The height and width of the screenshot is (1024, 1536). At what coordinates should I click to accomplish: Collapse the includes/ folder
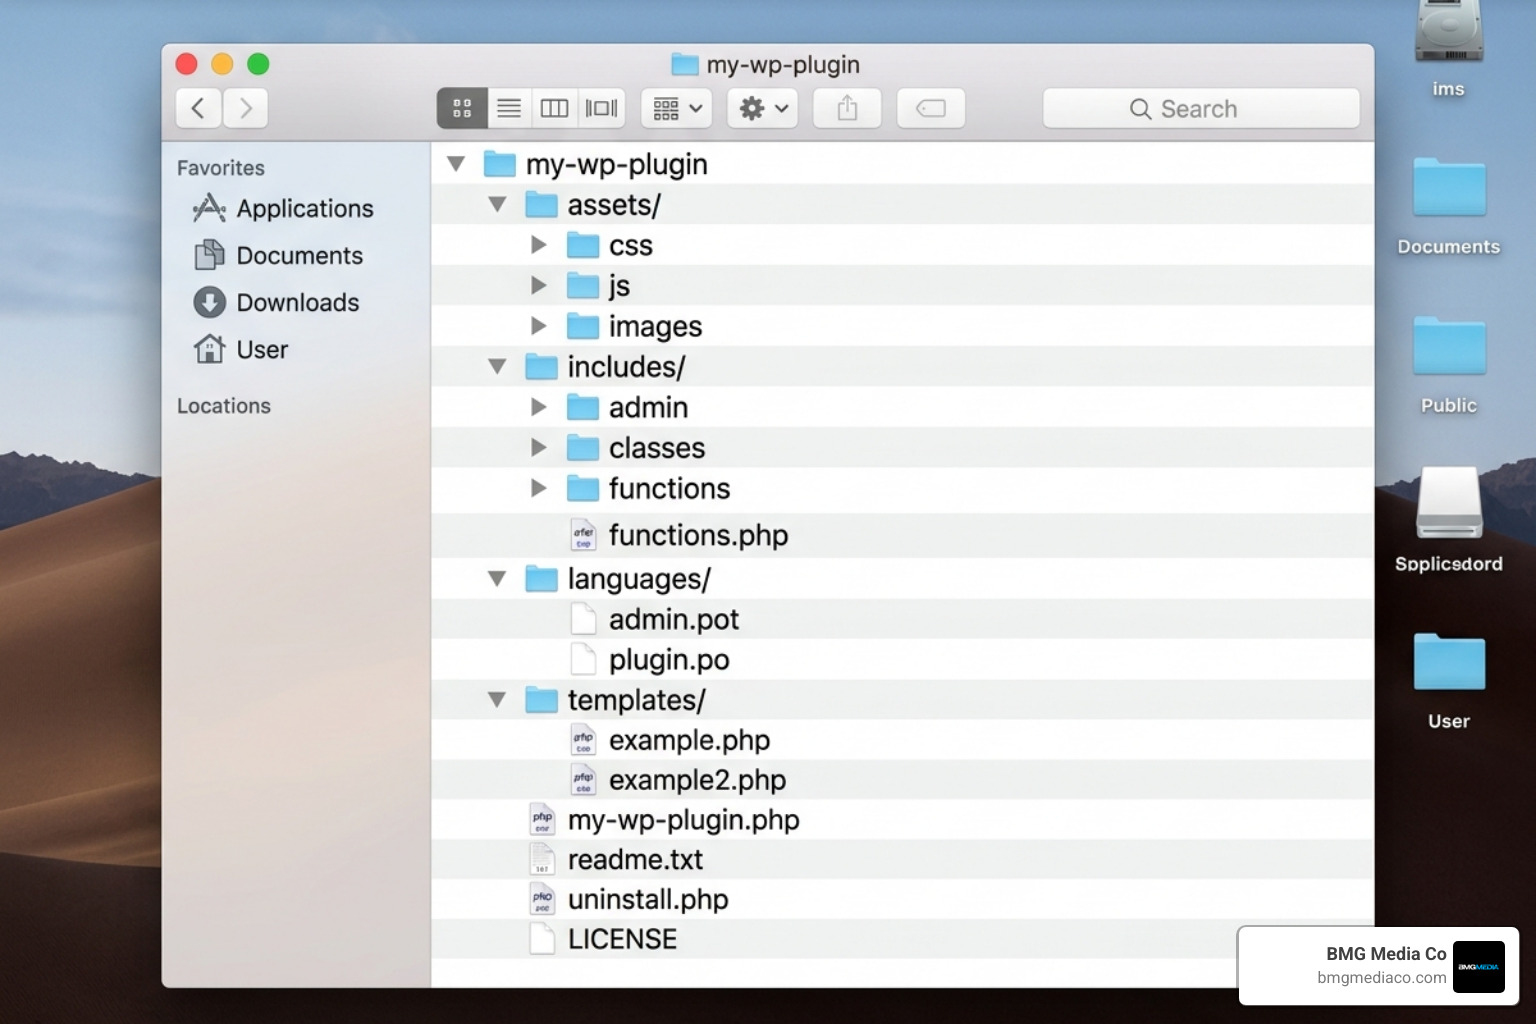pos(497,367)
